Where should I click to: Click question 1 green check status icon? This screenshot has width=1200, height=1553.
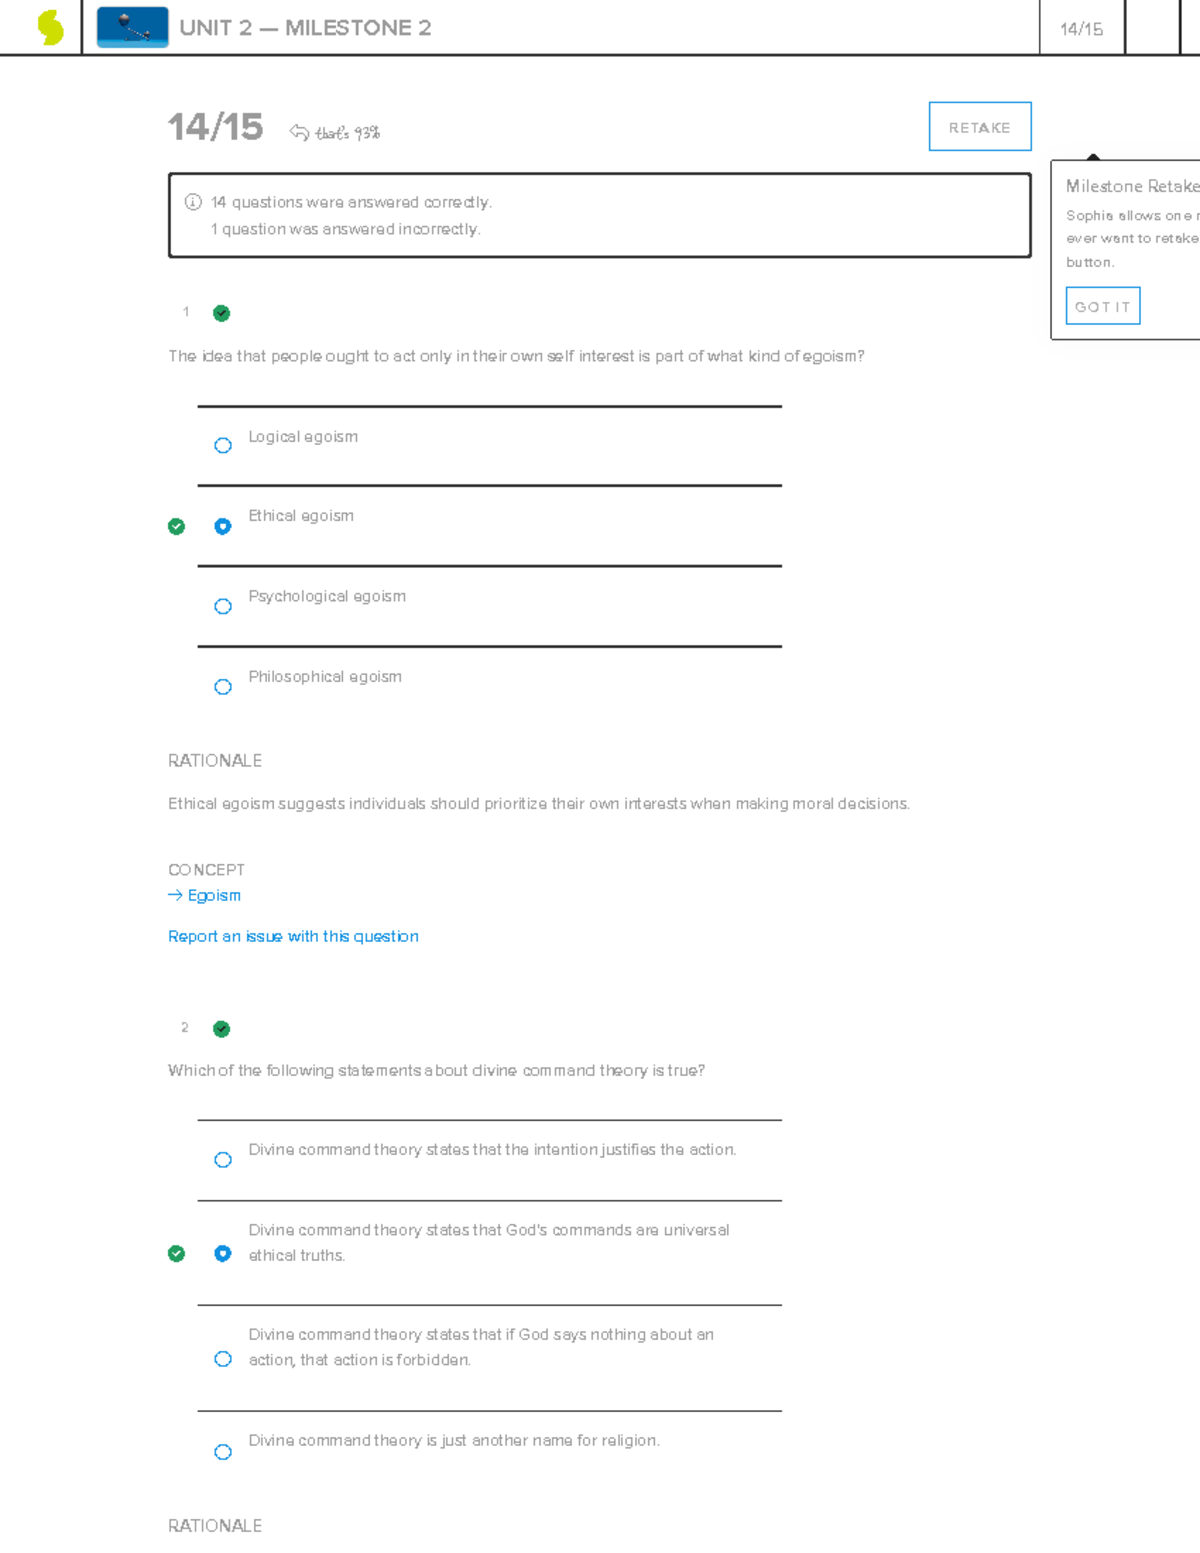[222, 313]
